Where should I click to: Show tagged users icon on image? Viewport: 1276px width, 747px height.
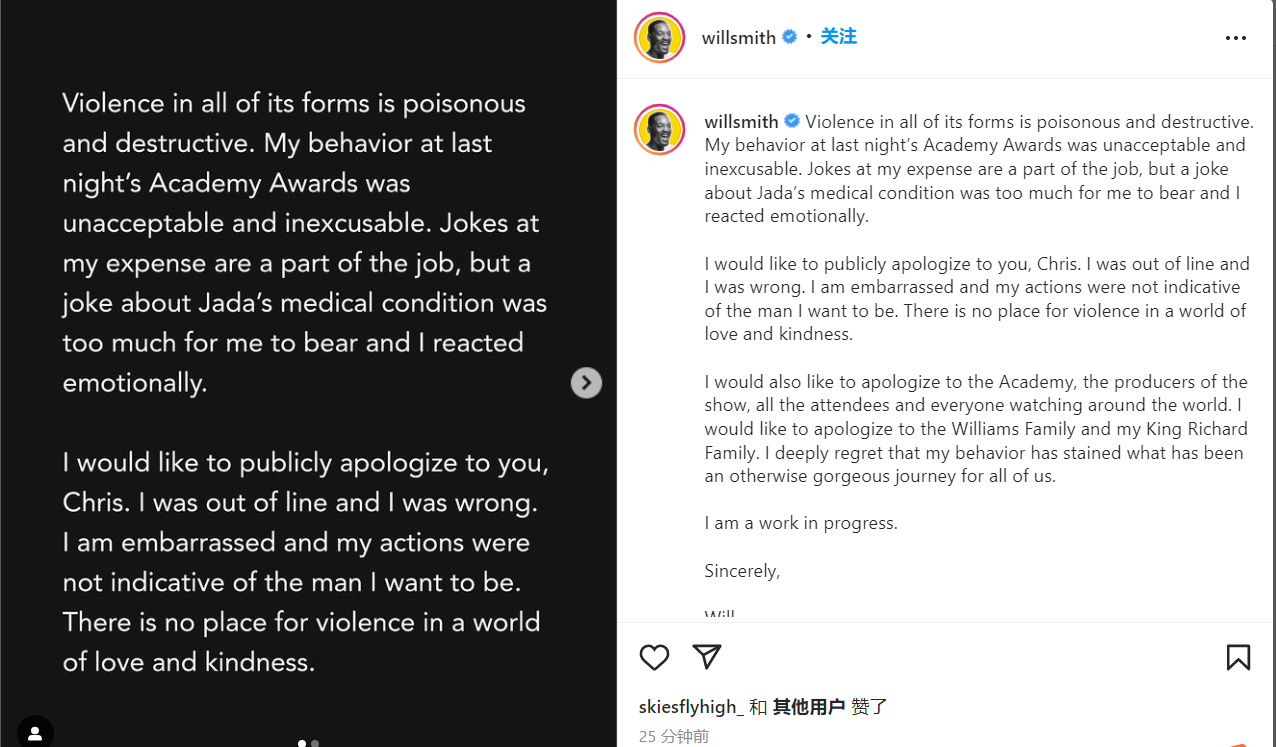tap(35, 733)
